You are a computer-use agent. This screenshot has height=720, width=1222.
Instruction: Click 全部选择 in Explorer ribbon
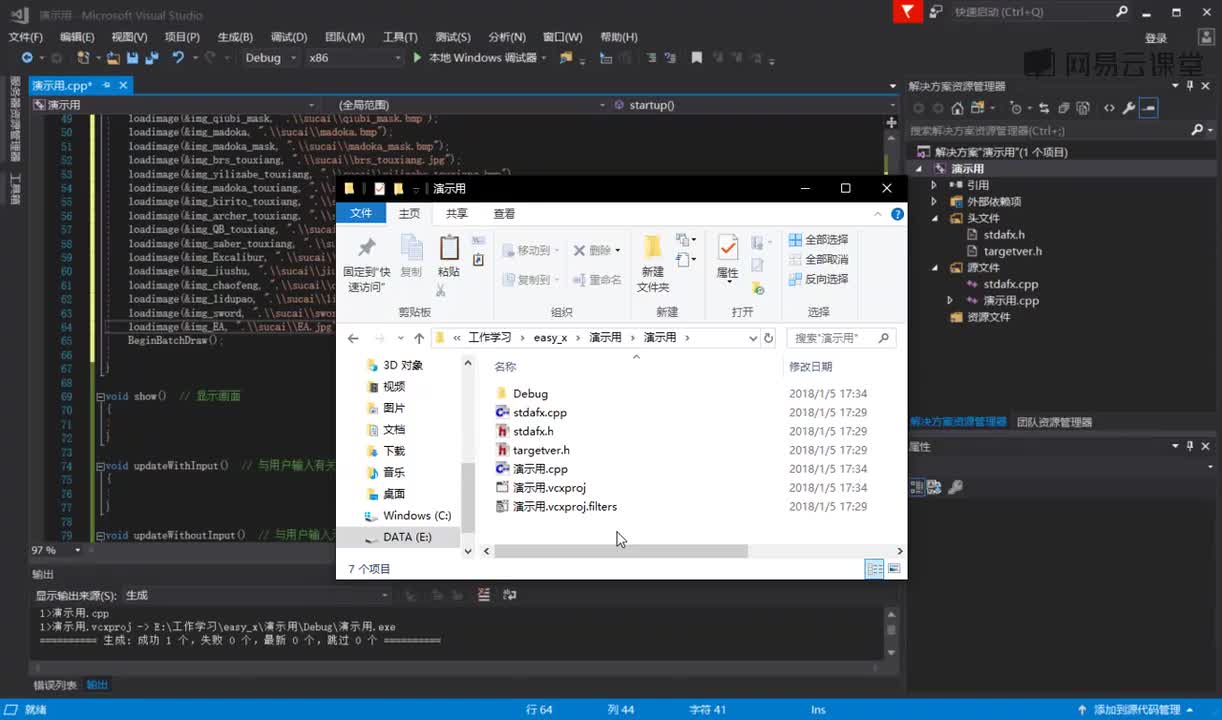click(818, 240)
